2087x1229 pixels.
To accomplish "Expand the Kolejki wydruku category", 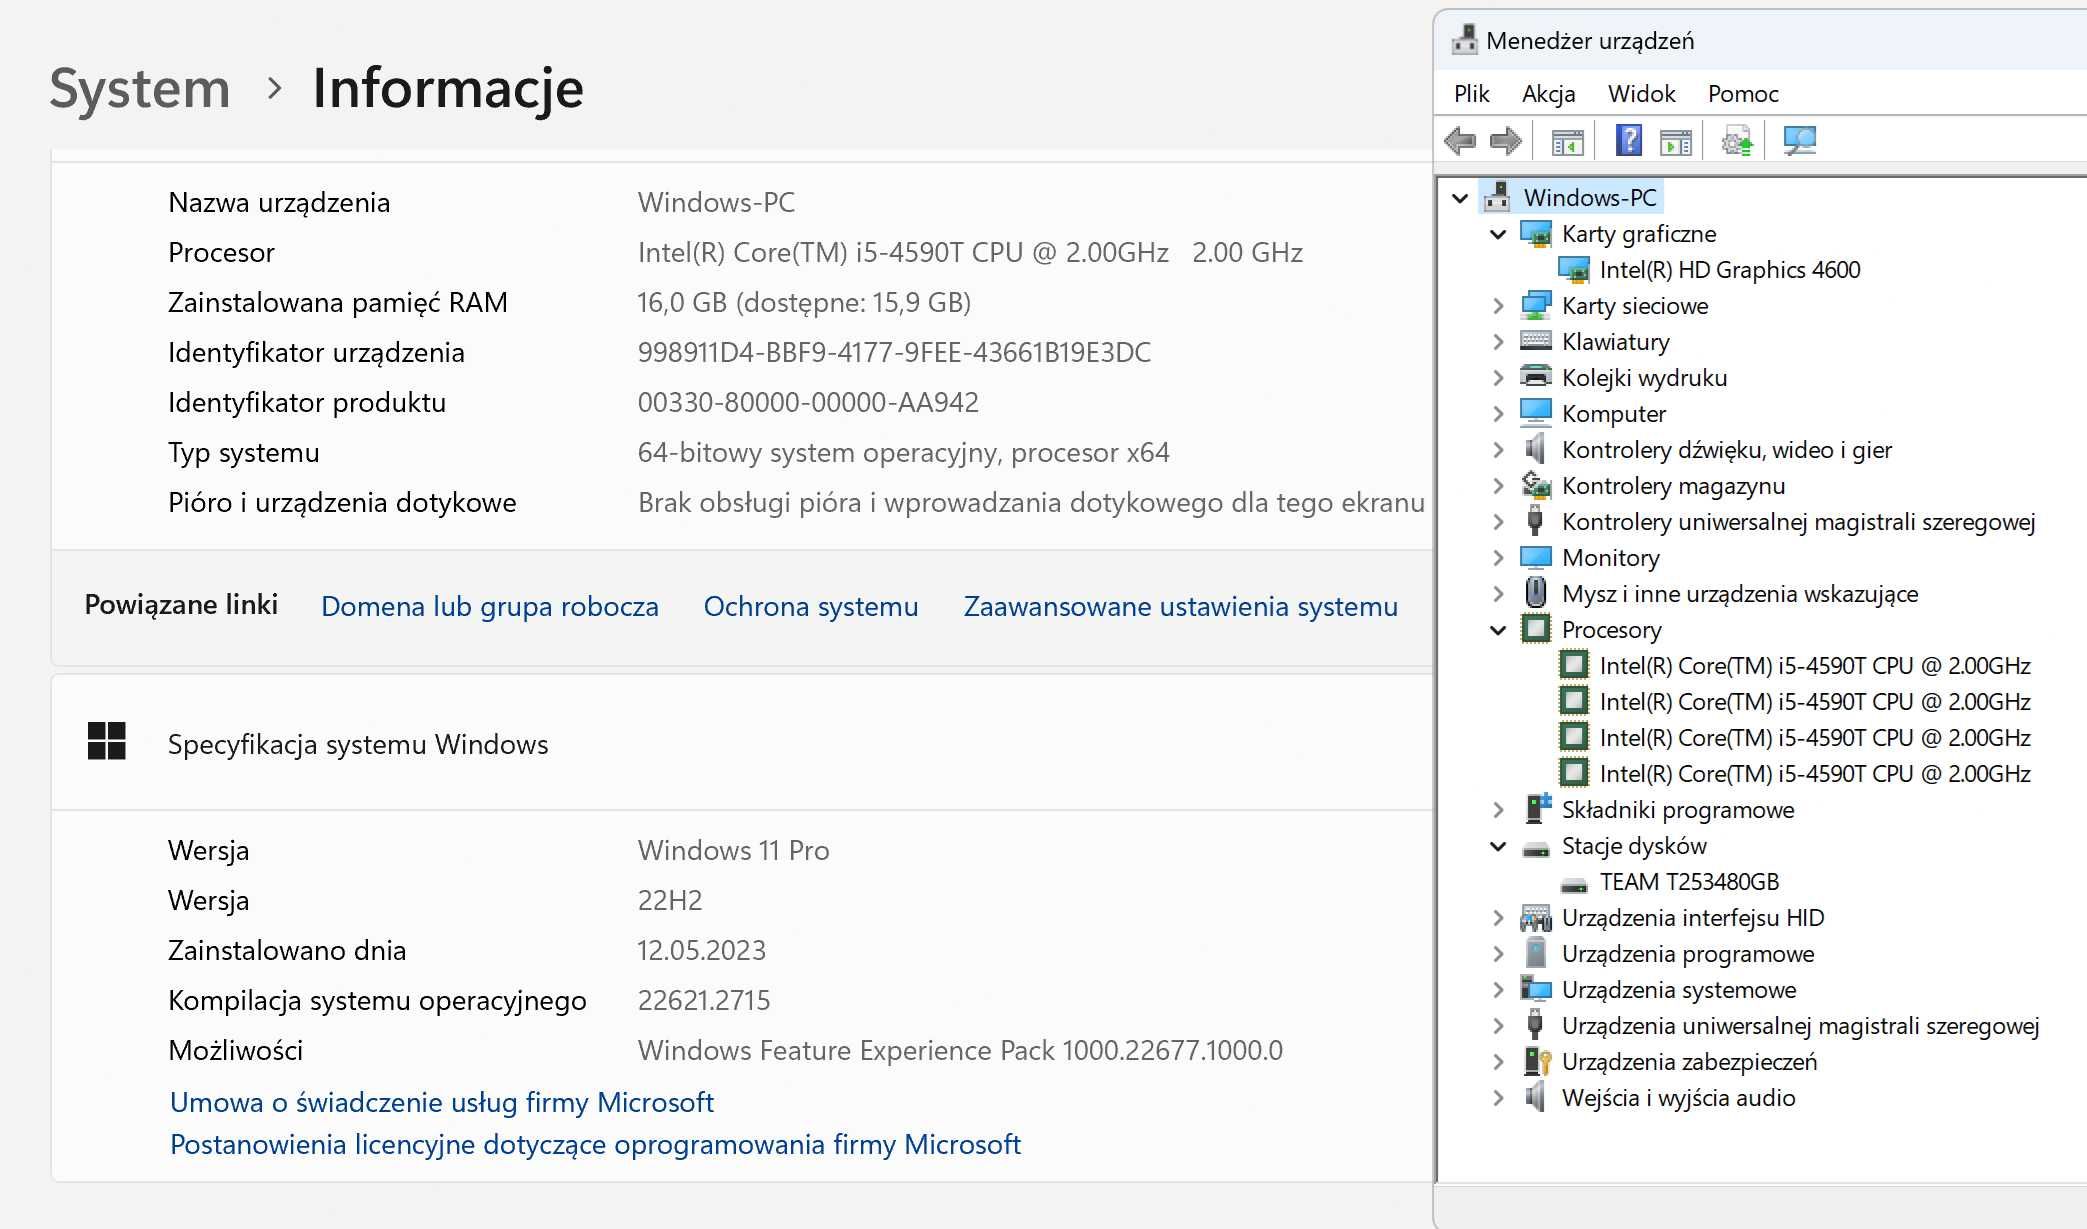I will pos(1498,378).
